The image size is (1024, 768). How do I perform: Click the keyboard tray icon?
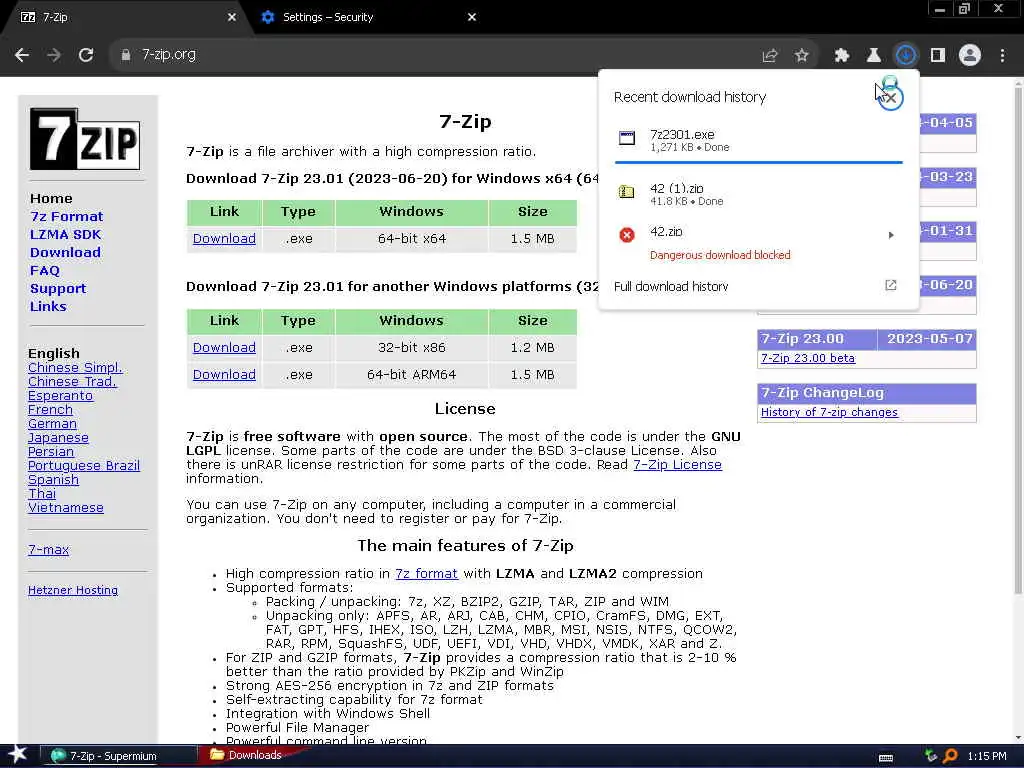click(886, 758)
